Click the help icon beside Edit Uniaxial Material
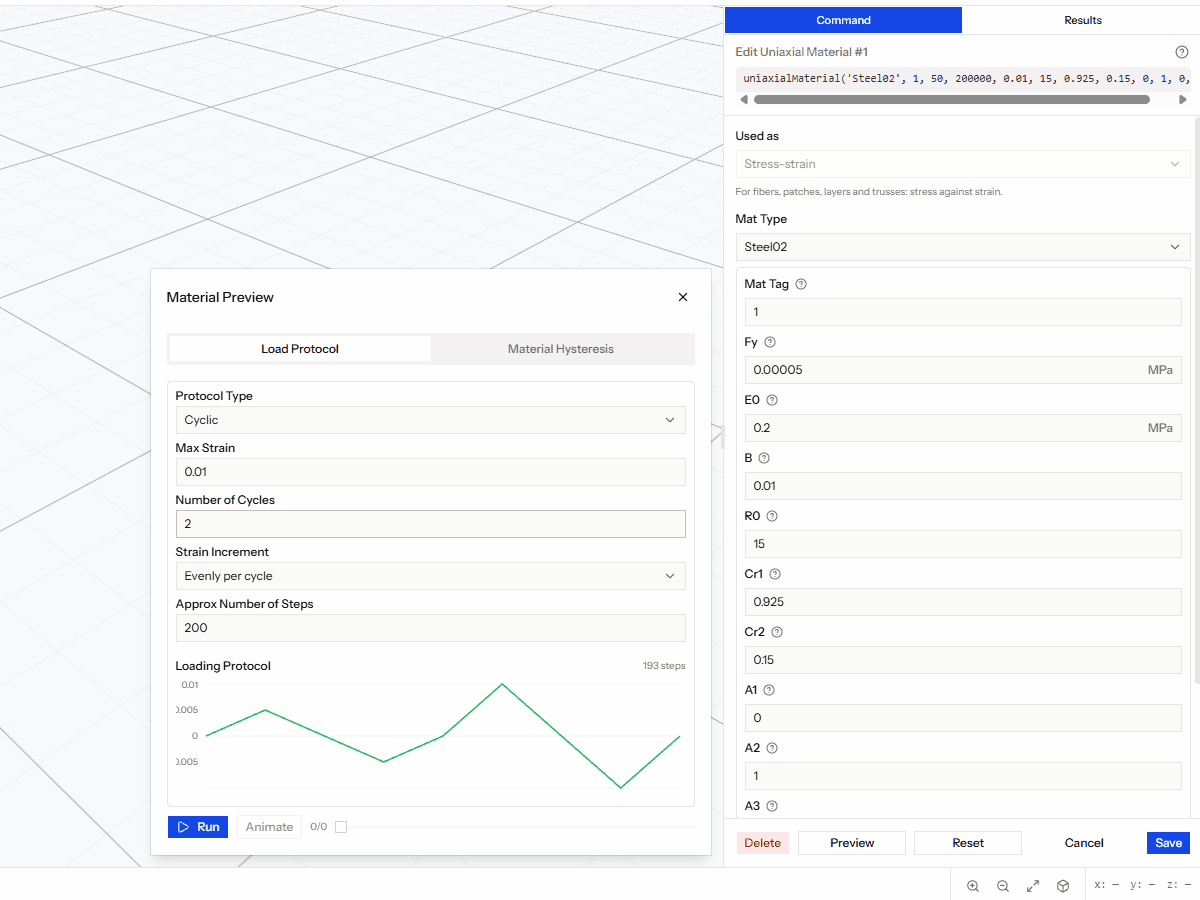 point(1182,52)
